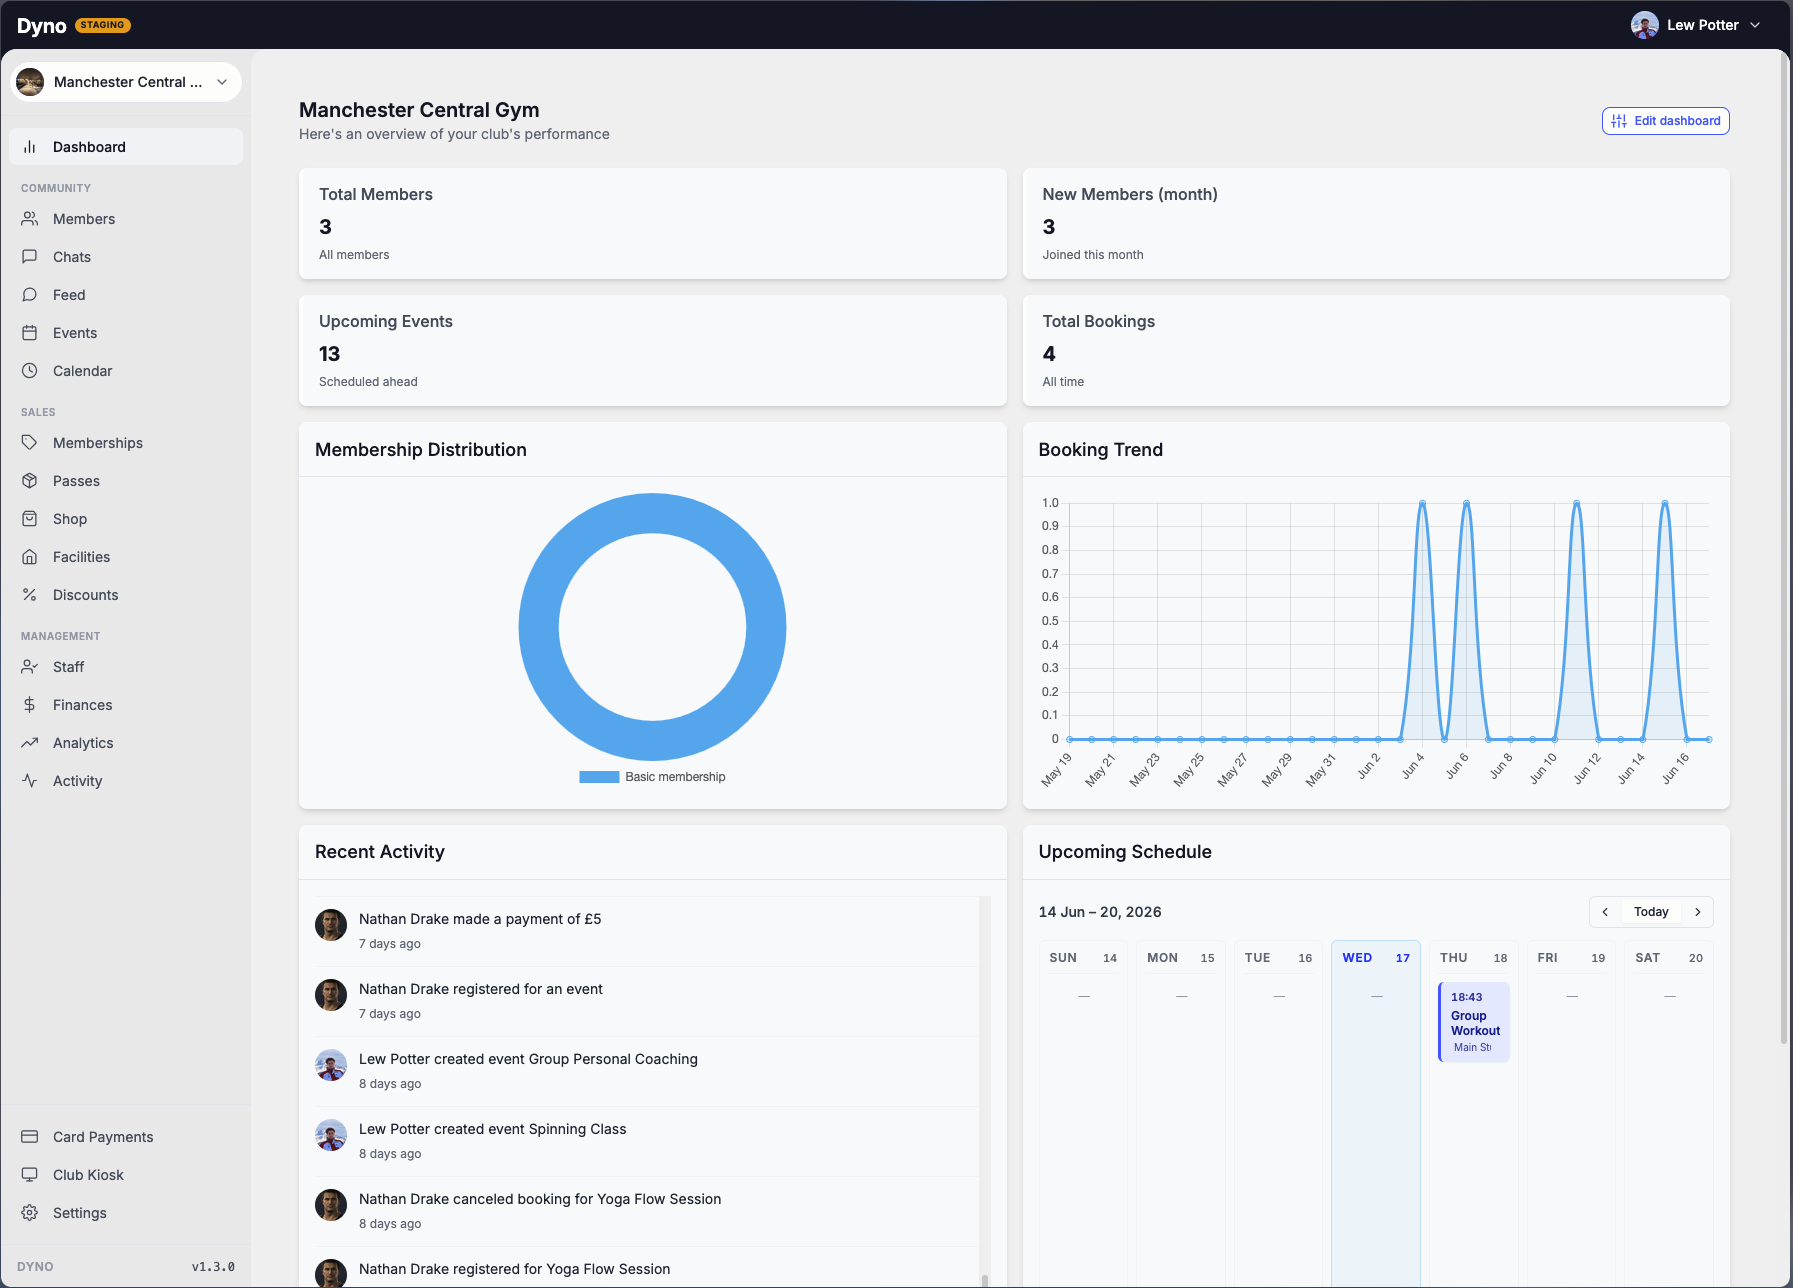Image resolution: width=1793 pixels, height=1288 pixels.
Task: Click "Nathan Drake registered for an event"
Action: (x=481, y=989)
